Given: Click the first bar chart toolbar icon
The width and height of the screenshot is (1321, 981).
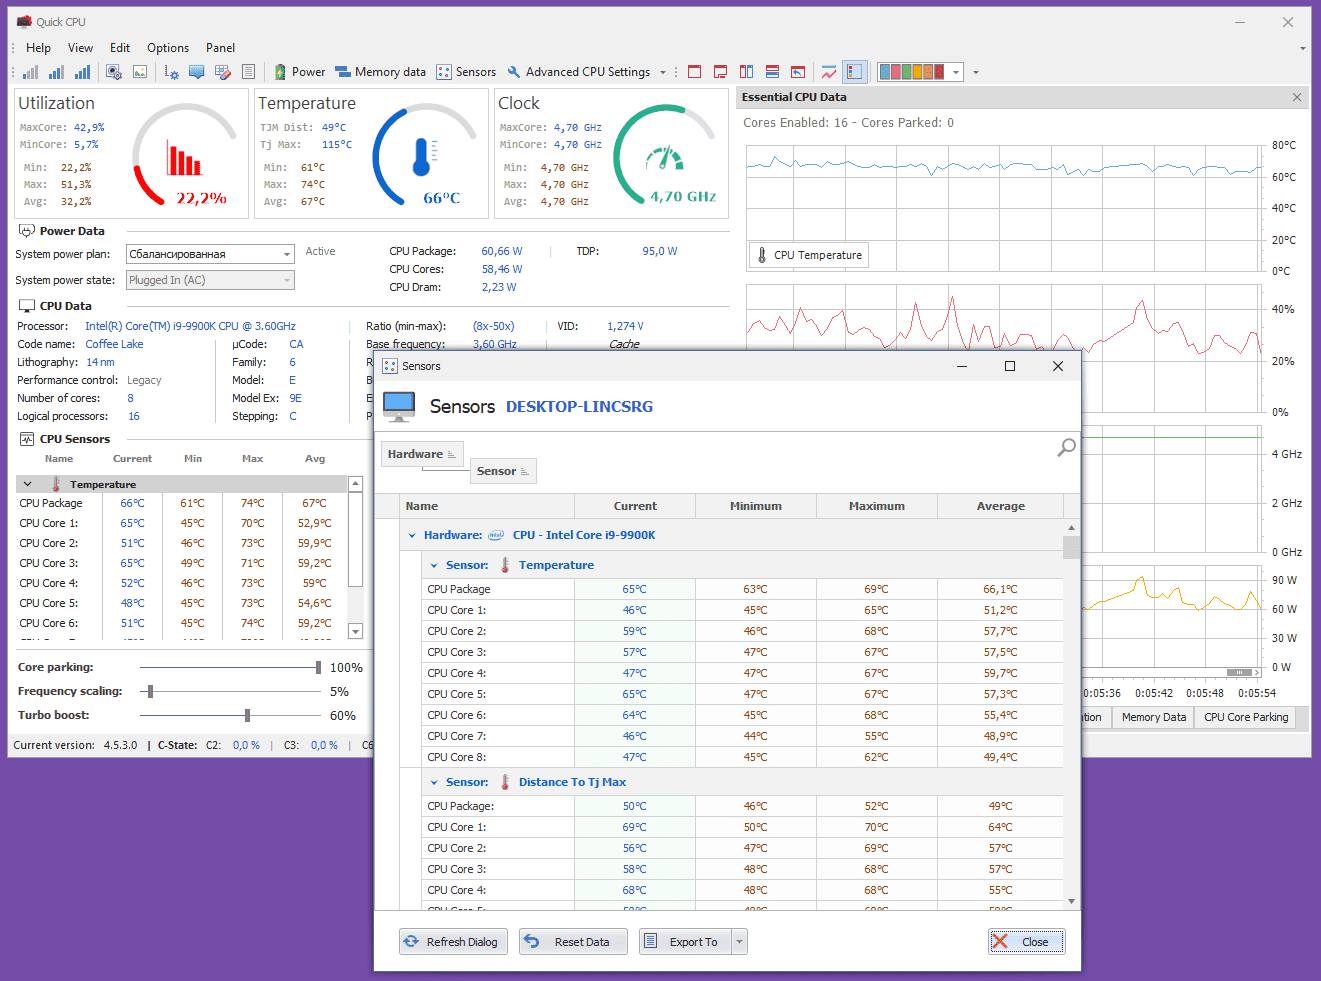Looking at the screenshot, I should point(31,72).
